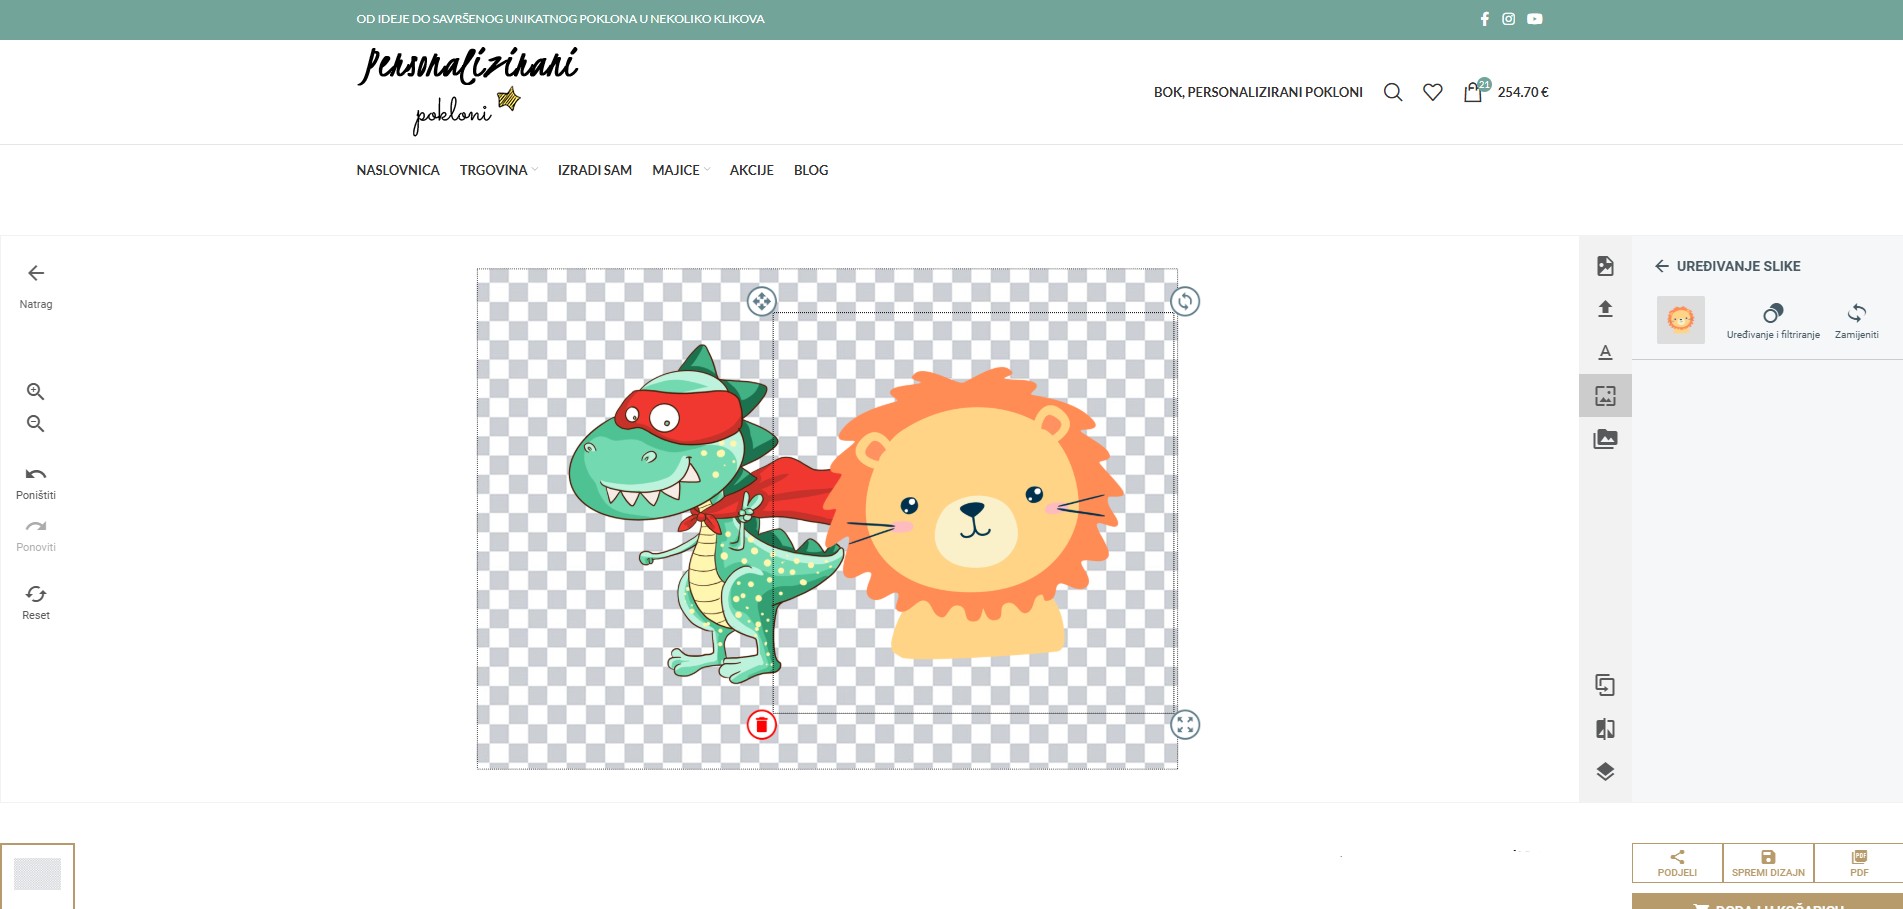The width and height of the screenshot is (1903, 909).
Task: Open the image gallery sidebar icon
Action: pos(1605,439)
